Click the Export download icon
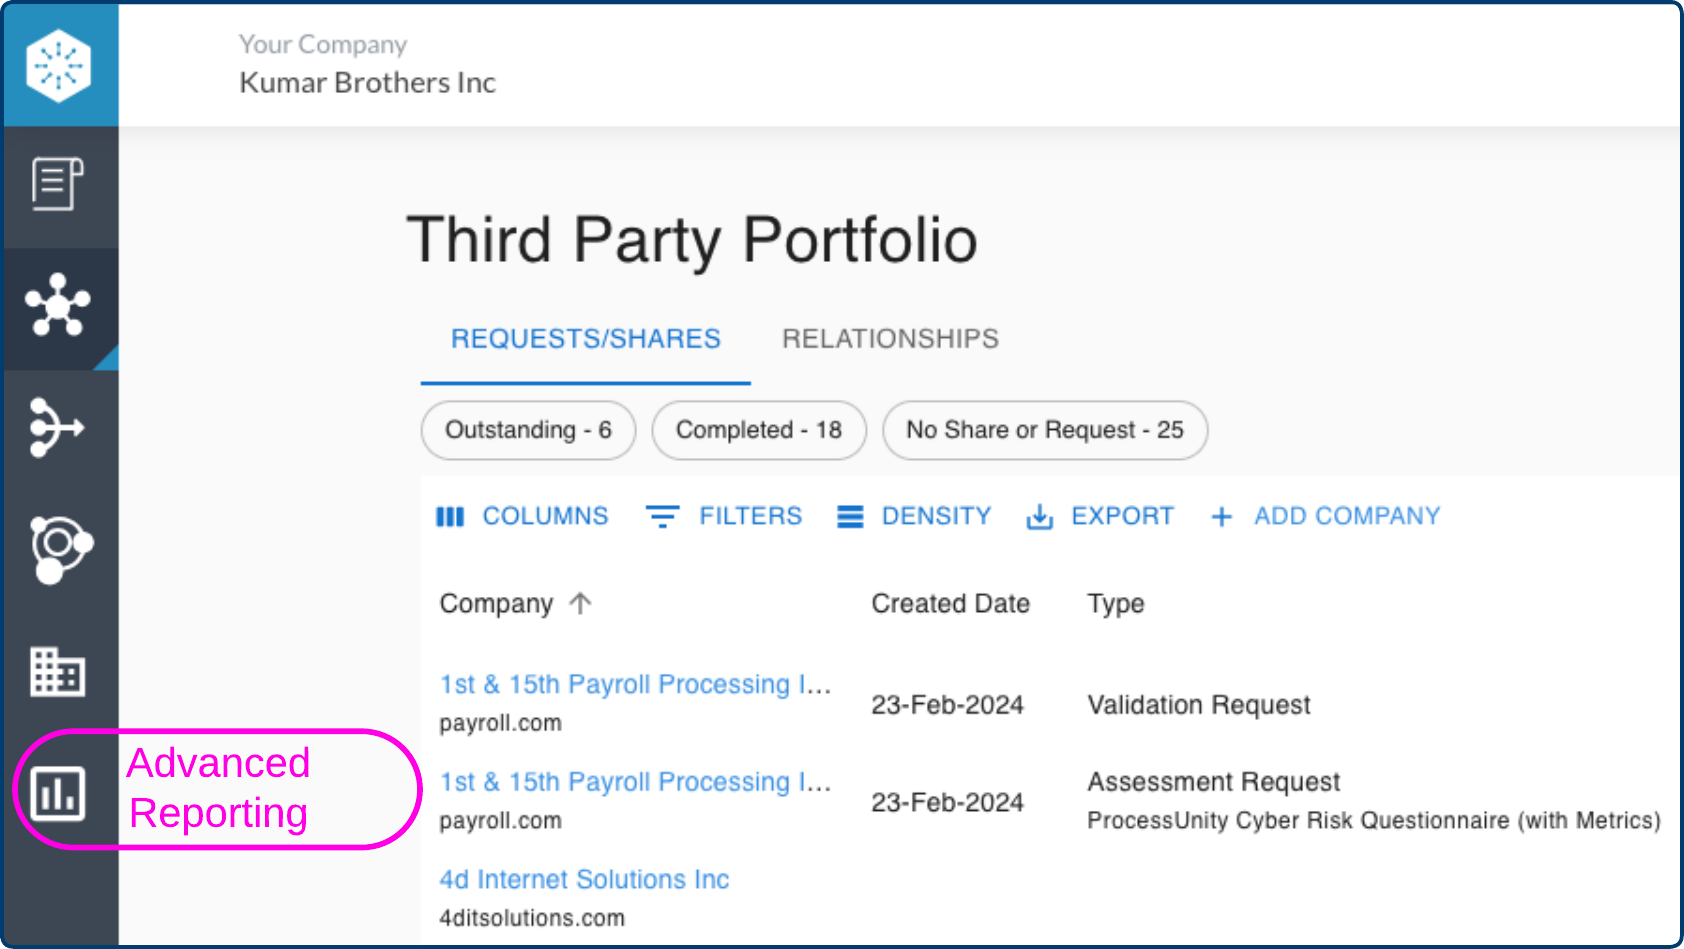Viewport: 1684px width, 949px height. point(1040,516)
